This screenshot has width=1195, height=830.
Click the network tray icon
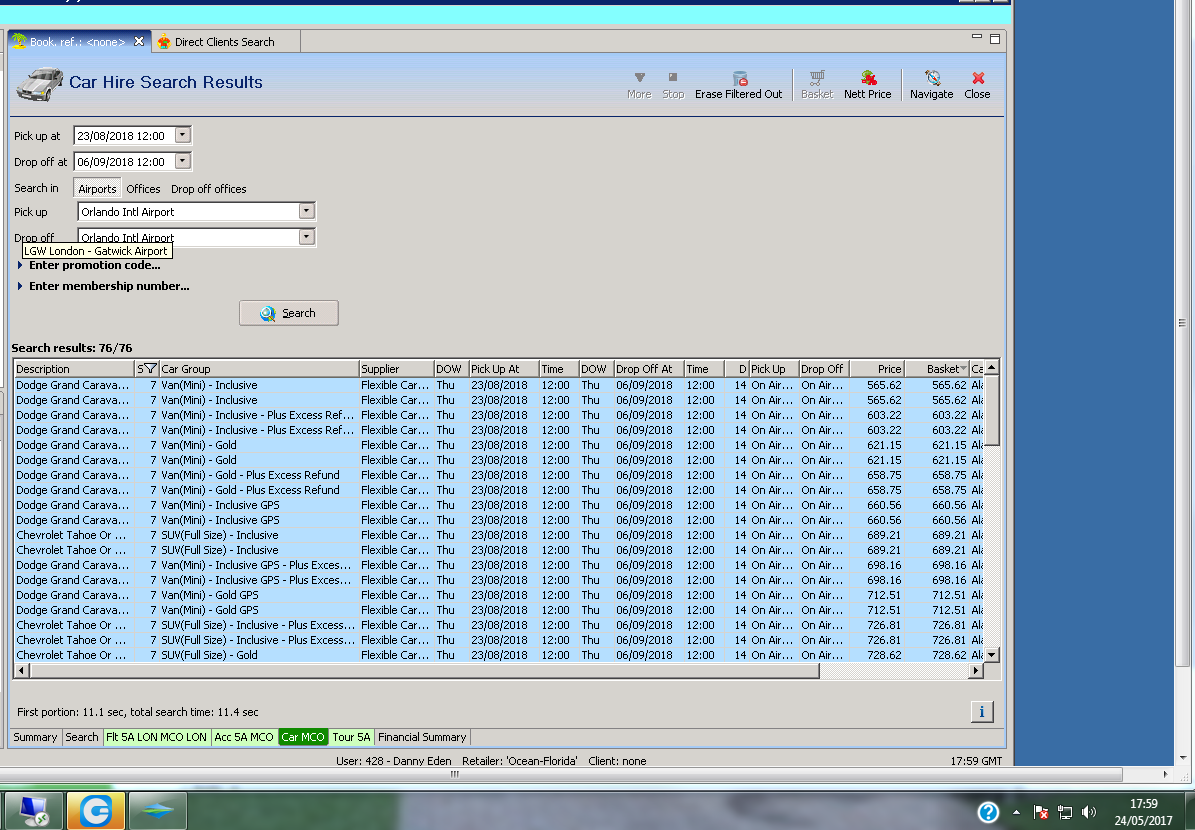(1065, 812)
